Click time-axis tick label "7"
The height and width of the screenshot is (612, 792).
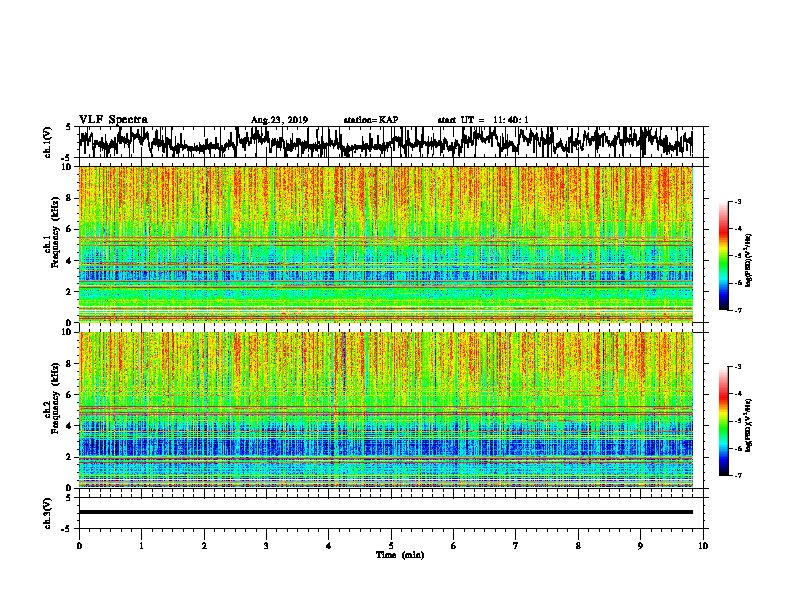tap(516, 546)
